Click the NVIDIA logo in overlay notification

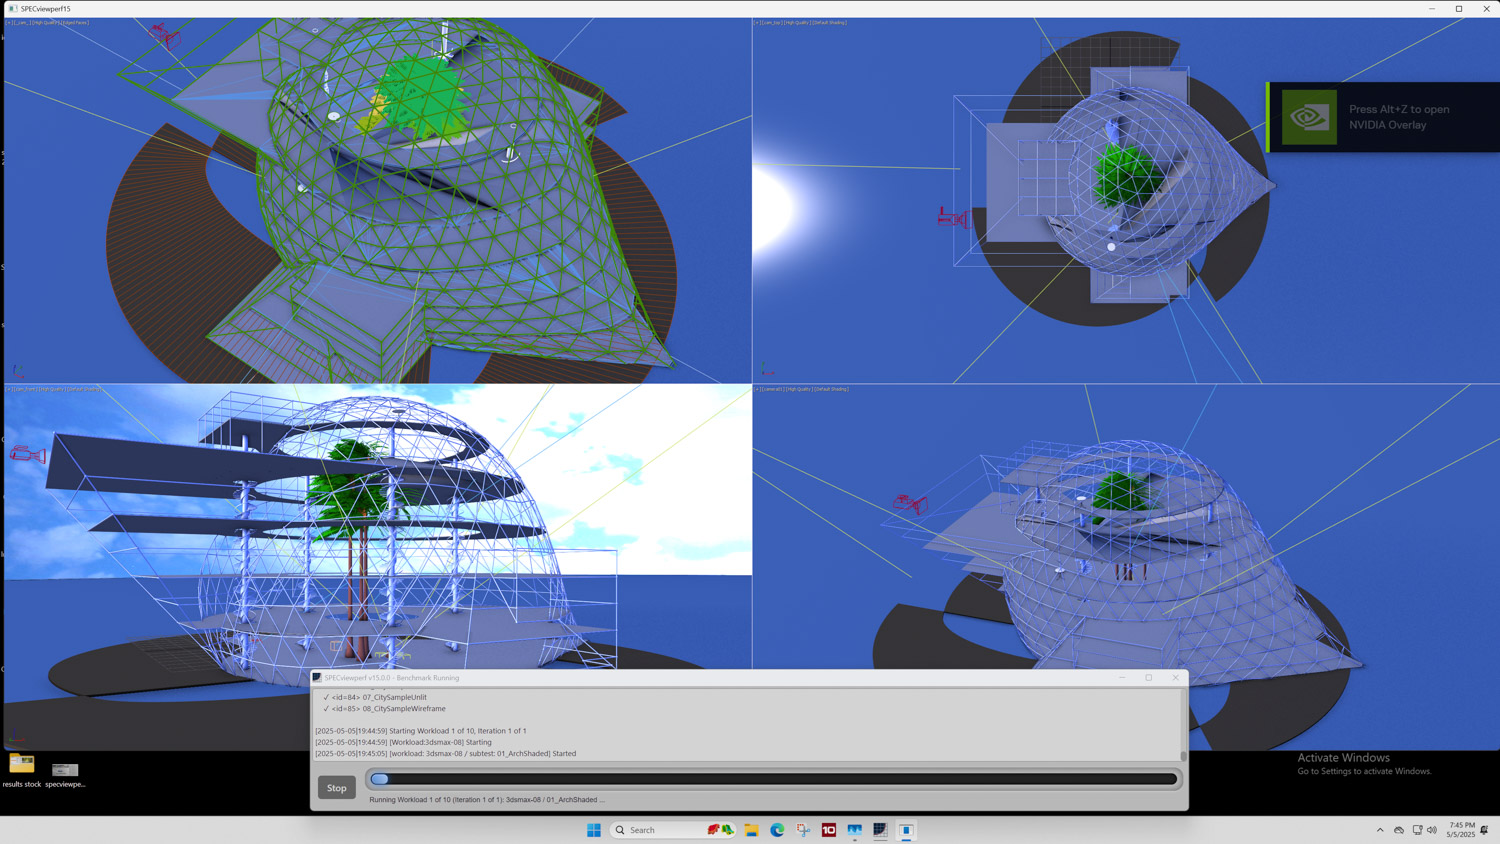tap(1309, 117)
